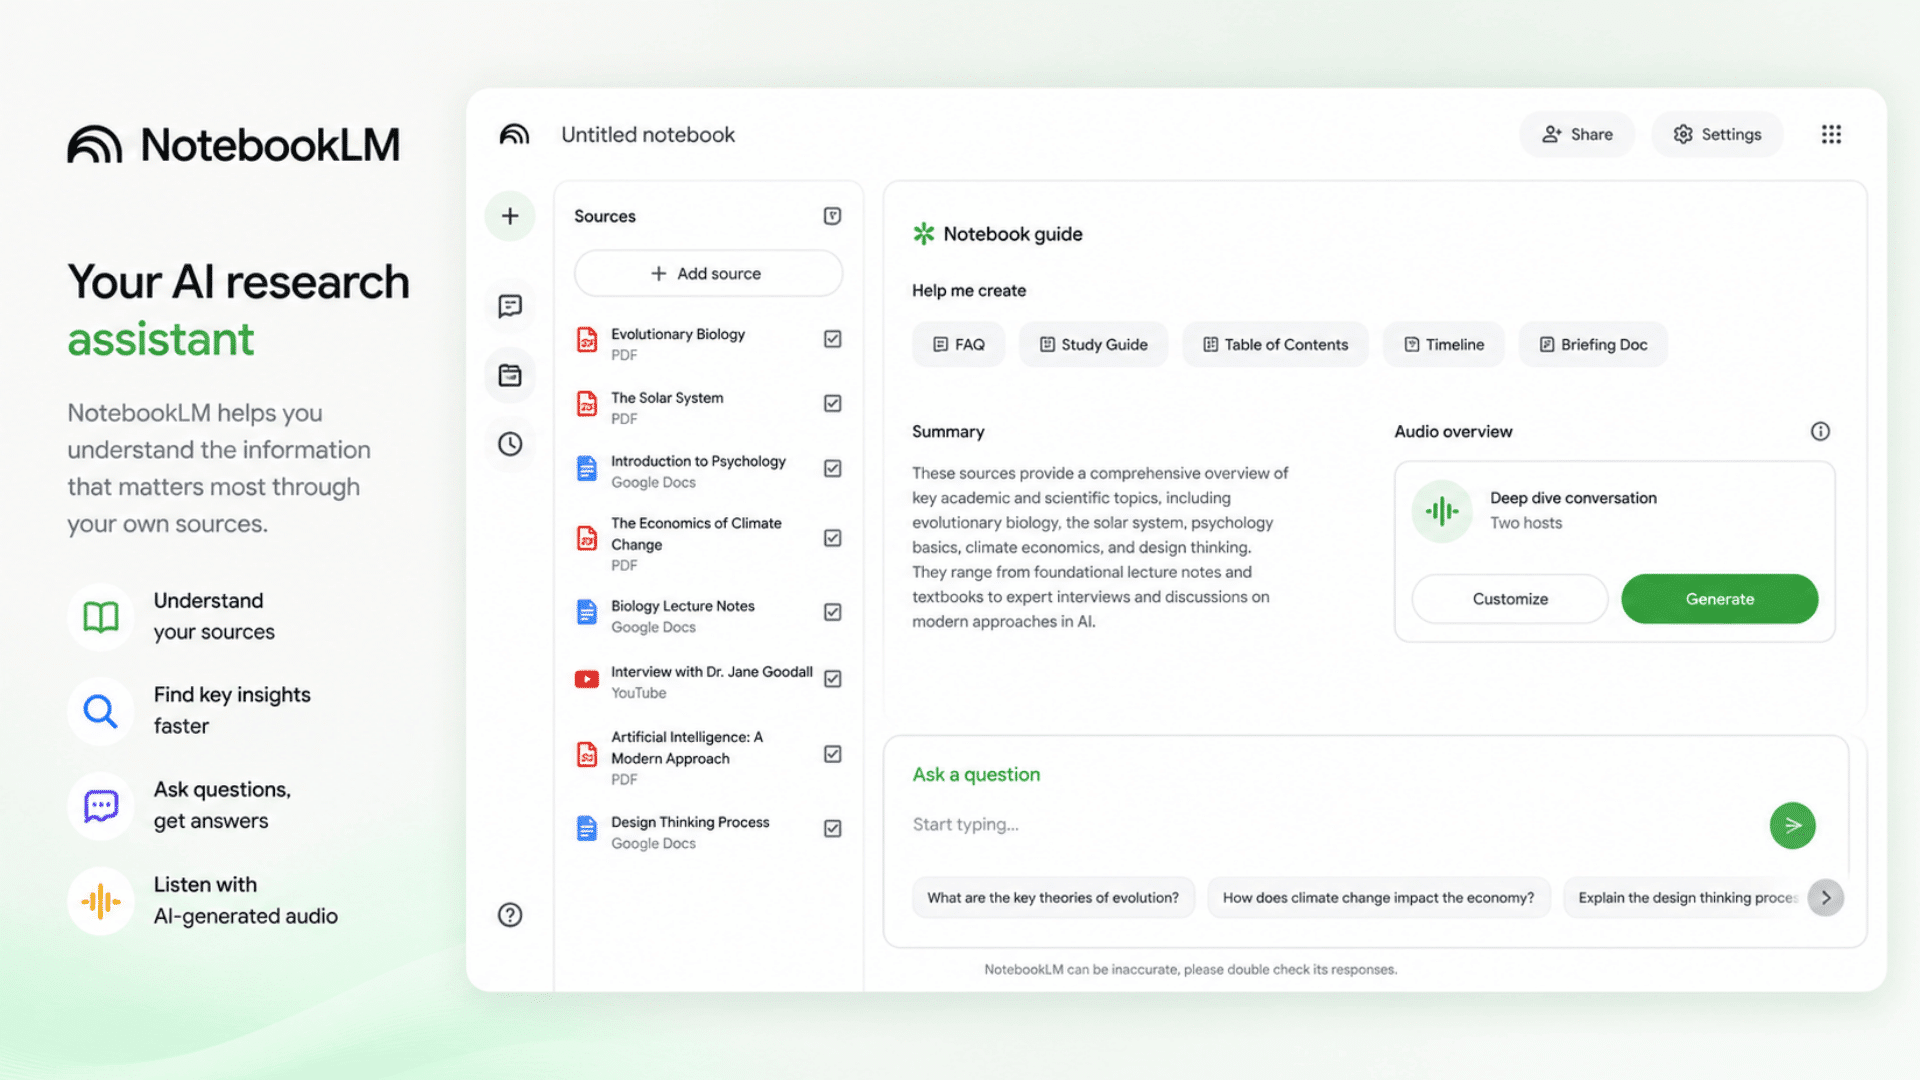Uncheck Biology Lecture Notes source

pos(832,612)
